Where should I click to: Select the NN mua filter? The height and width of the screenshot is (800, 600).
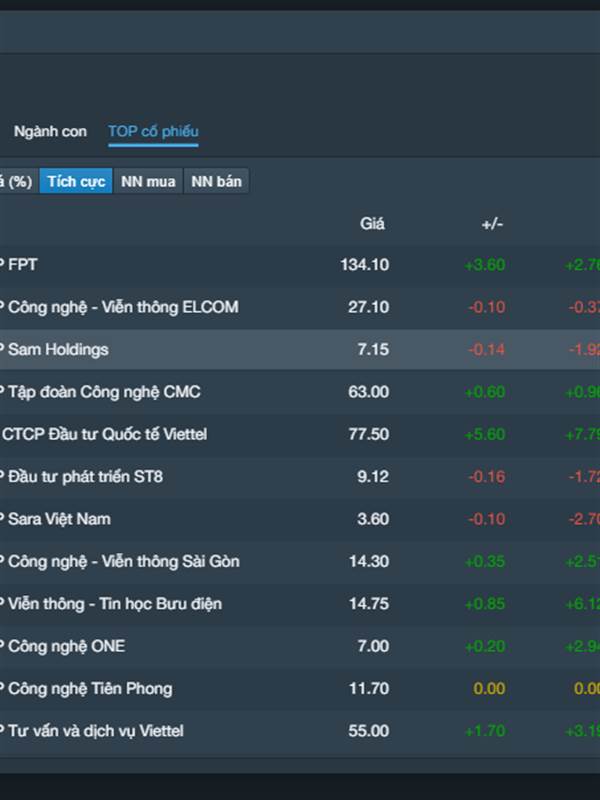(148, 181)
